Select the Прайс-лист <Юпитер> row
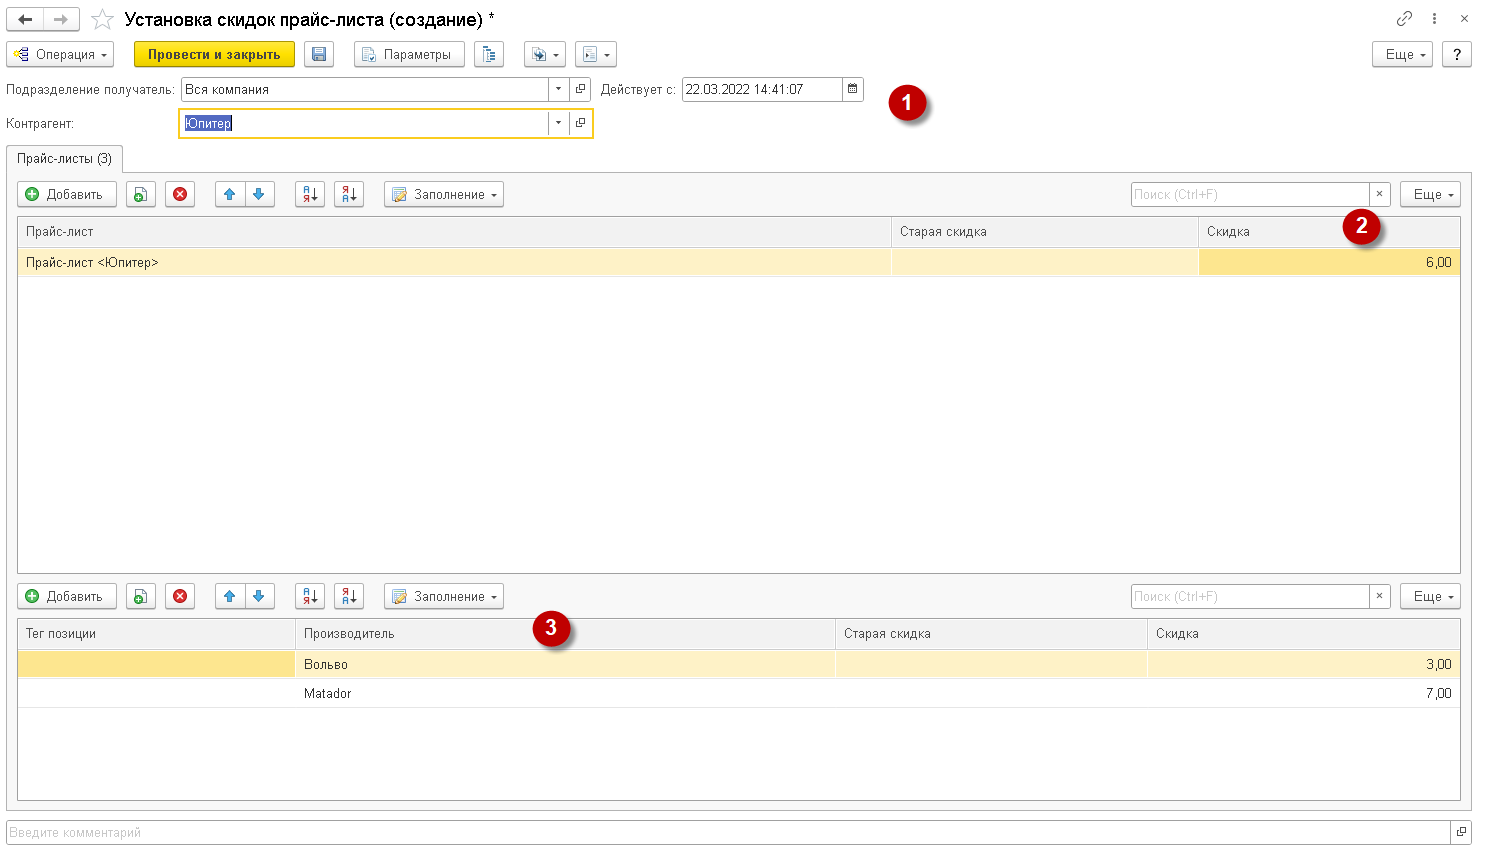Screen dimensions: 1487x854 click(738, 262)
